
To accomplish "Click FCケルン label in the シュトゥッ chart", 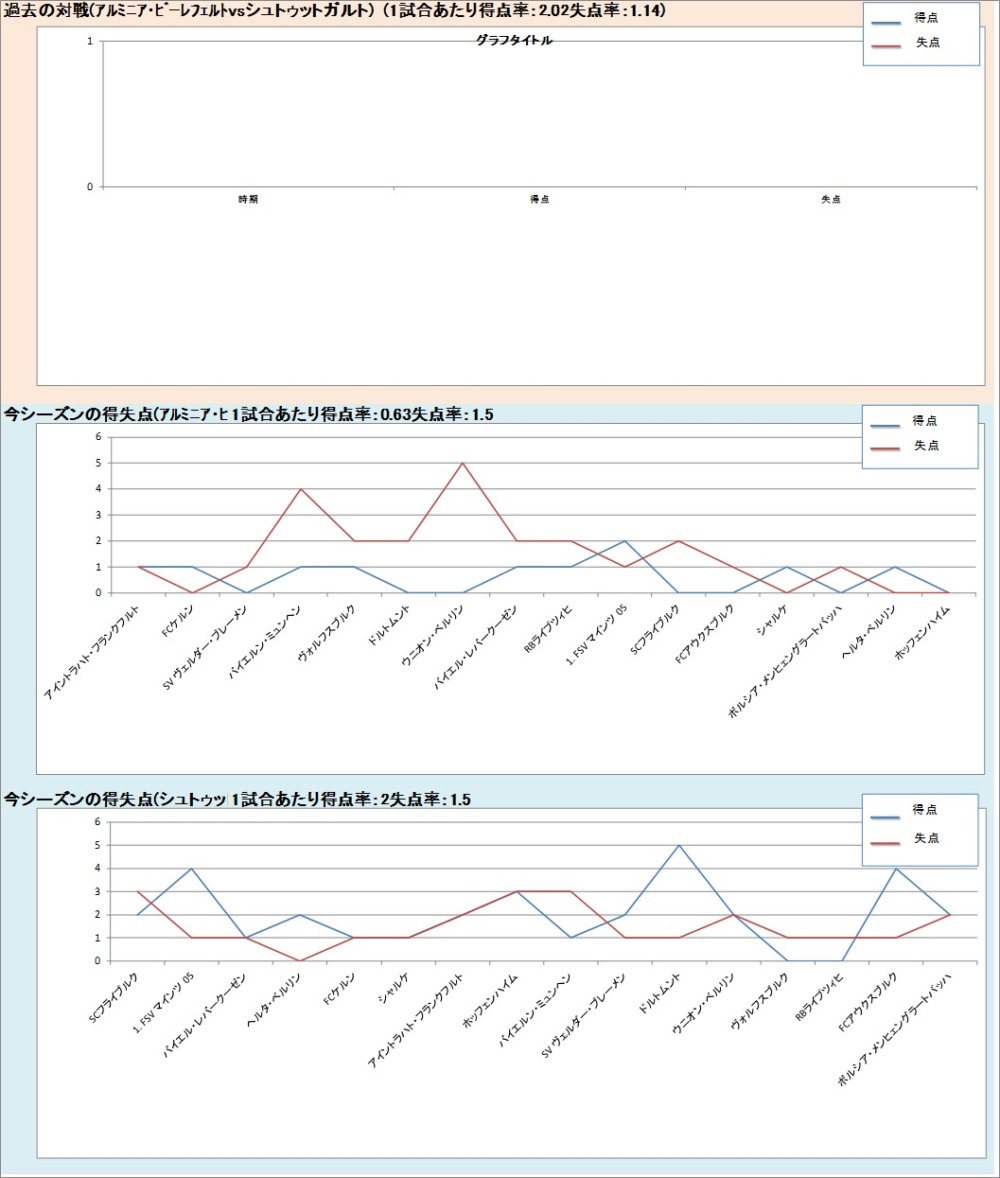I will pyautogui.click(x=340, y=989).
